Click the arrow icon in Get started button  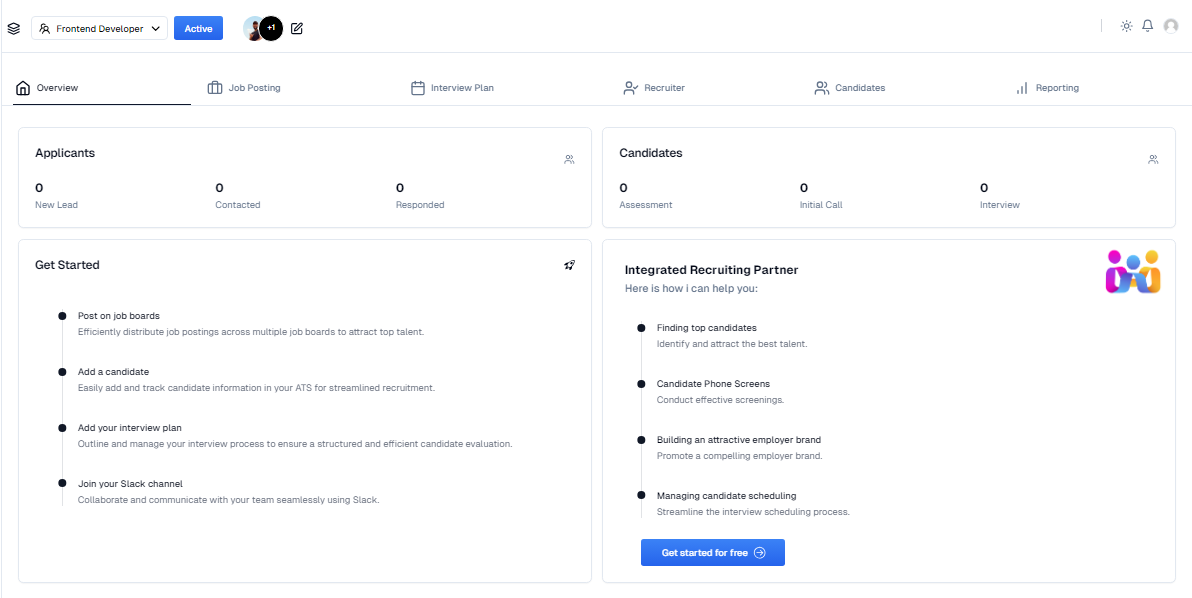tap(759, 552)
